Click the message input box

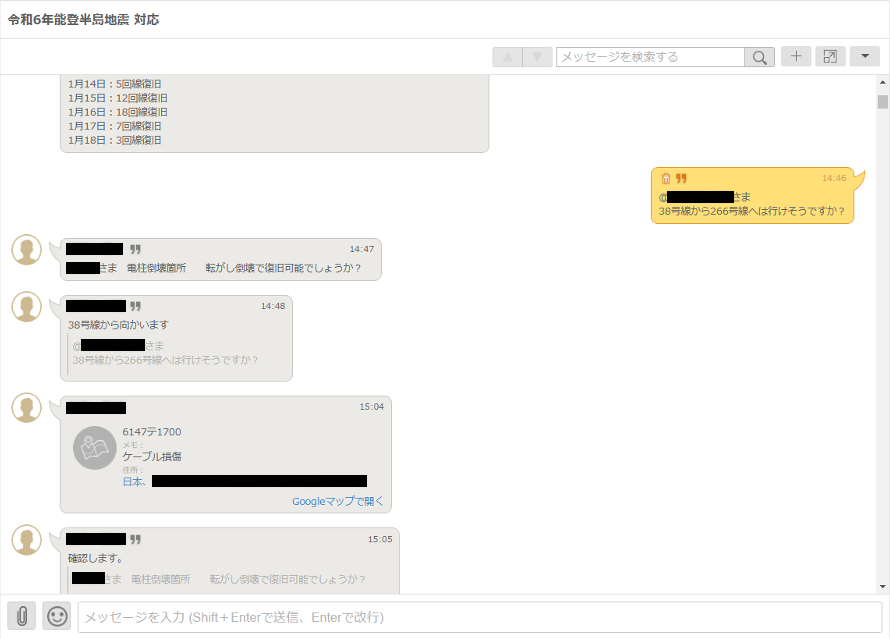point(480,617)
